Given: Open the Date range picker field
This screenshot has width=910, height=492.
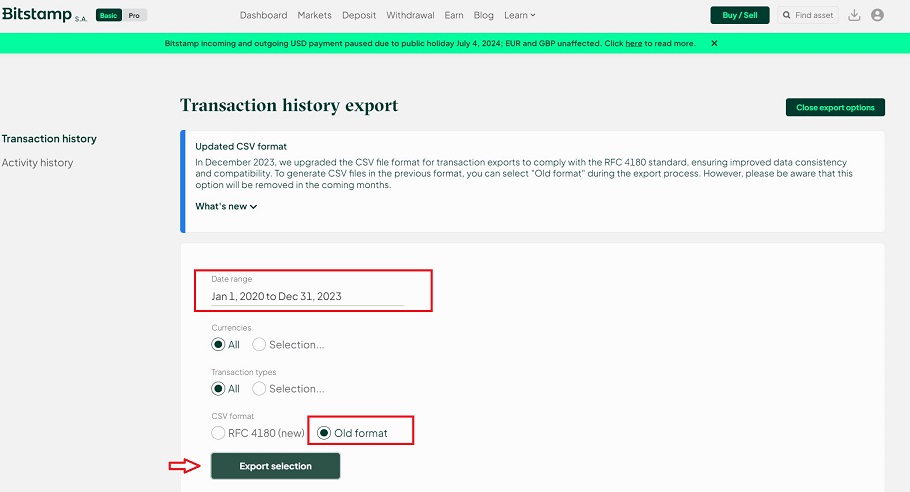Looking at the screenshot, I should [307, 296].
